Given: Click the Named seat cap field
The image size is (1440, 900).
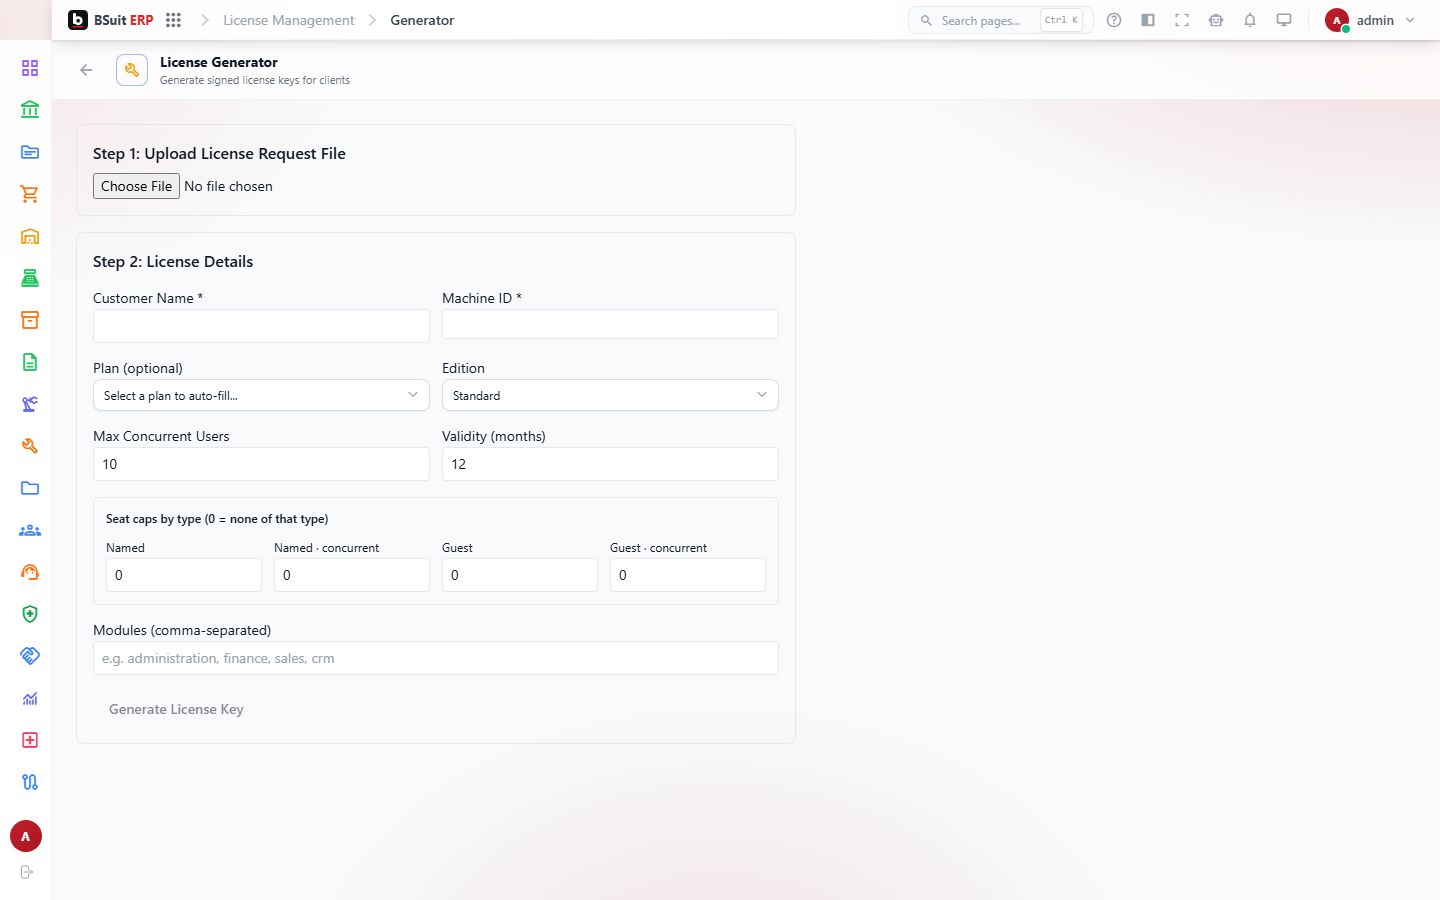Looking at the screenshot, I should (x=184, y=575).
